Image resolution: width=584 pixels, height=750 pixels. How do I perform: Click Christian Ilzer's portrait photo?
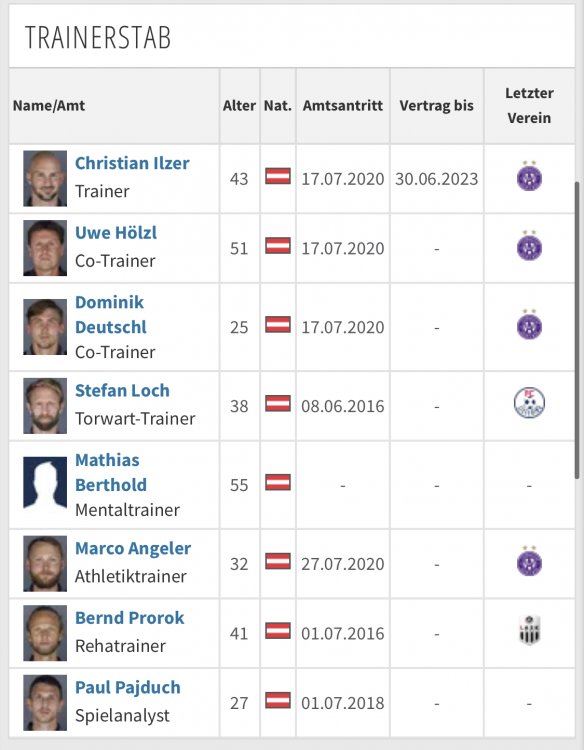45,178
